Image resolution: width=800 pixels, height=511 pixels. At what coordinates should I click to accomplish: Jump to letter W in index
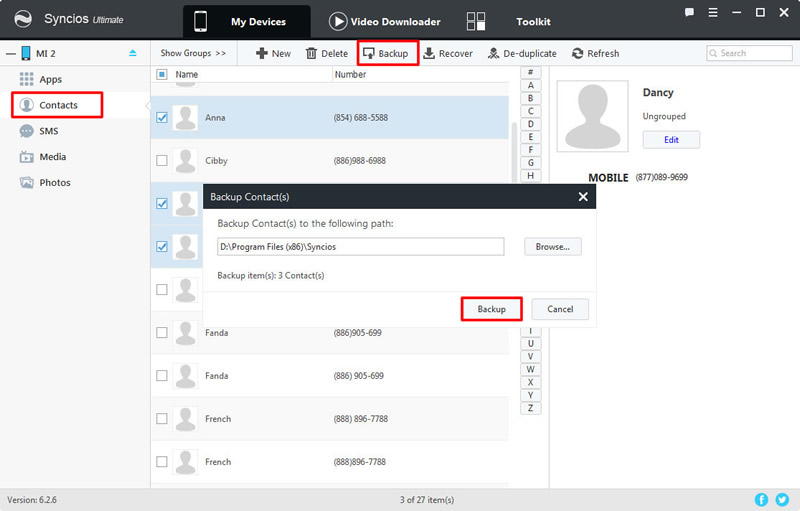point(531,369)
